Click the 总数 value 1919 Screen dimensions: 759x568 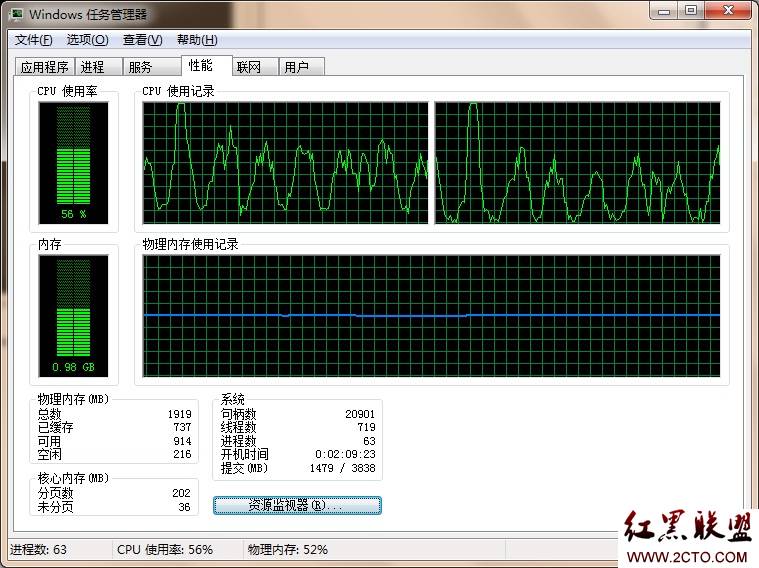pos(180,414)
